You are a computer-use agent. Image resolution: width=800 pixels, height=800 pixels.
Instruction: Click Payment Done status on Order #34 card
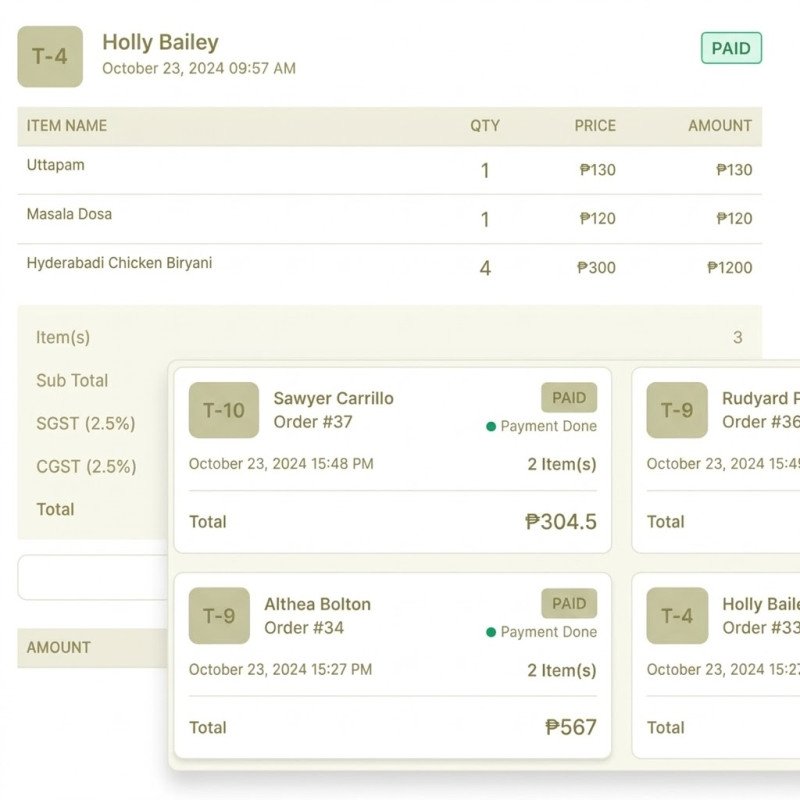pos(542,632)
